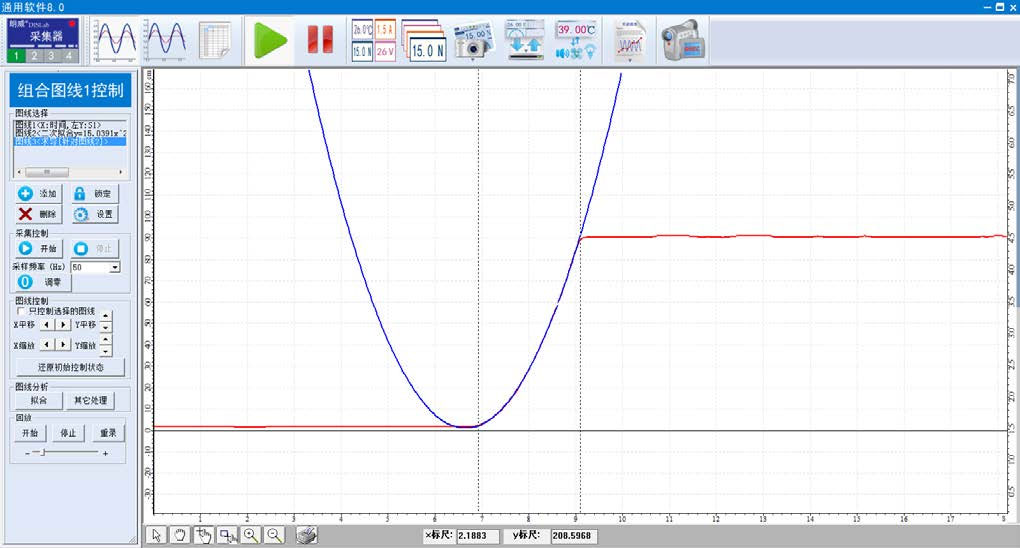The width and height of the screenshot is (1020, 548).
Task: Click the green play button in toolbar
Action: pyautogui.click(x=269, y=40)
